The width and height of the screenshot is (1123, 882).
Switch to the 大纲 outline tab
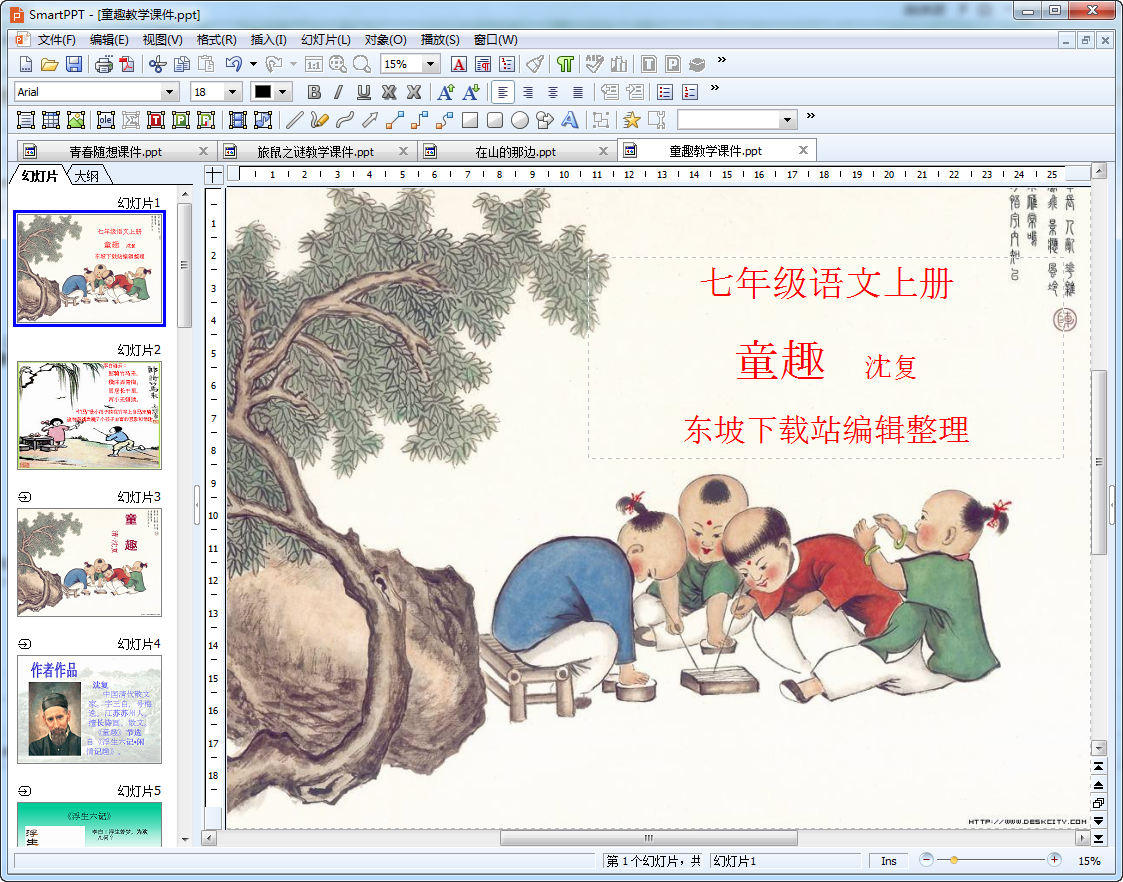click(87, 175)
